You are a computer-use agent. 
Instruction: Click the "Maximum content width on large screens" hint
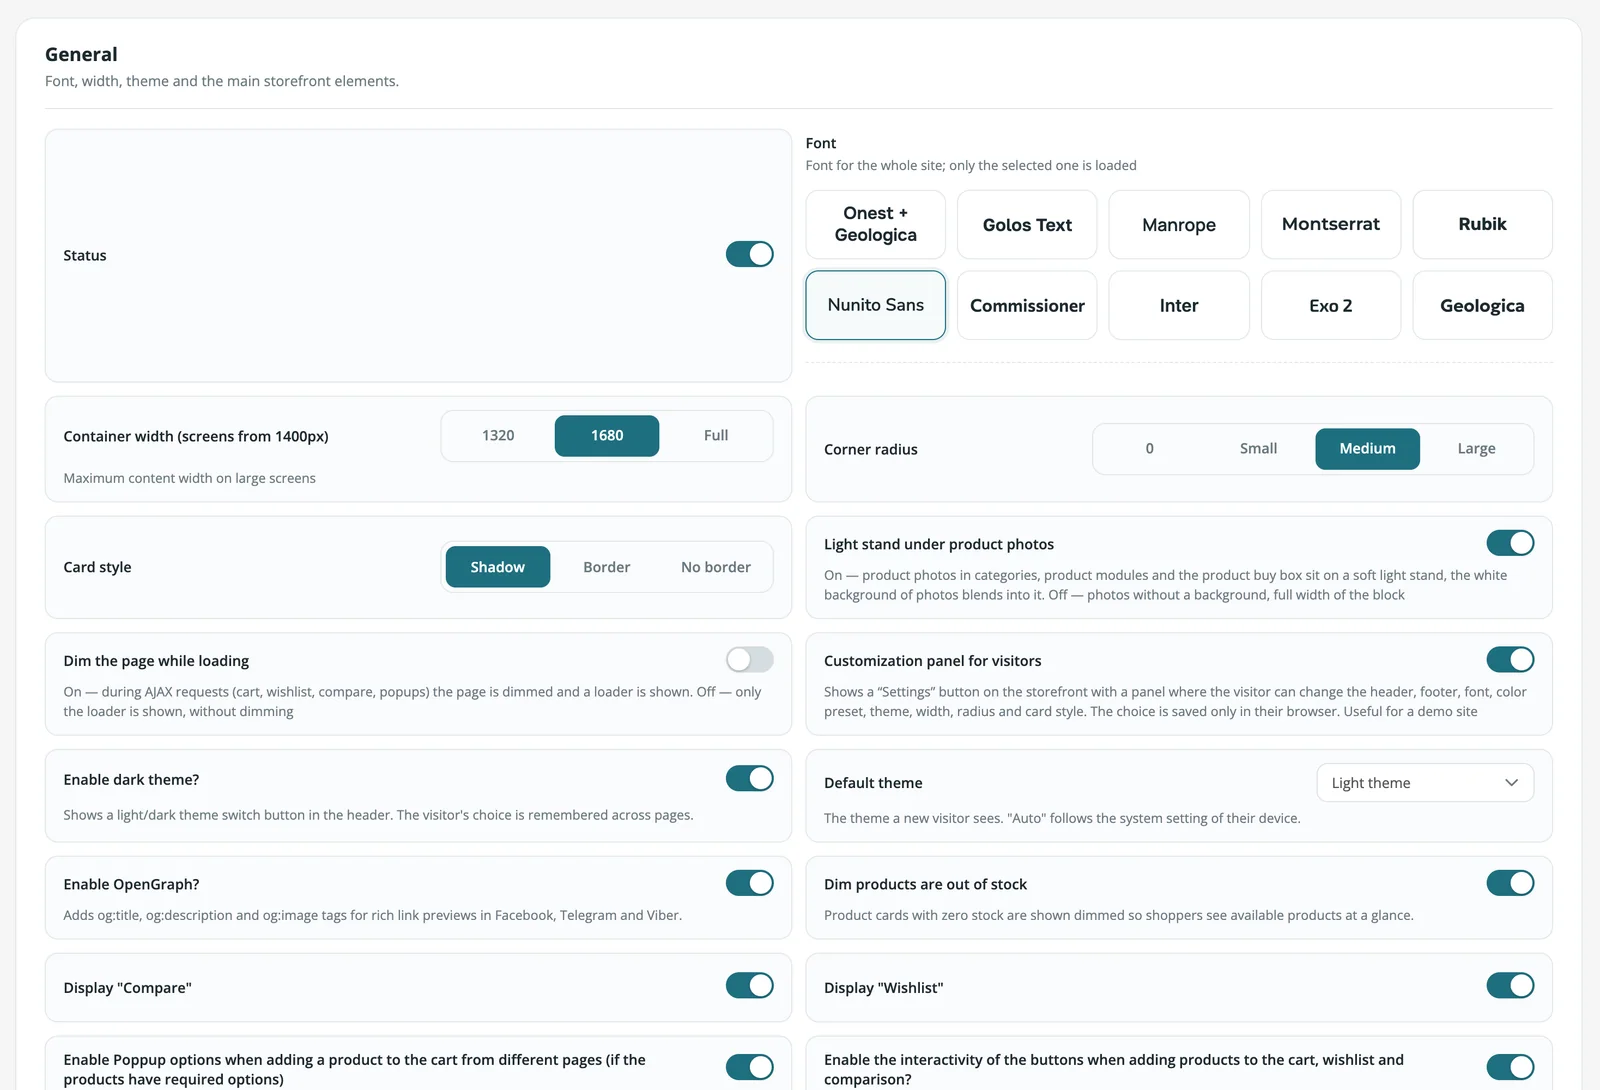pyautogui.click(x=189, y=478)
